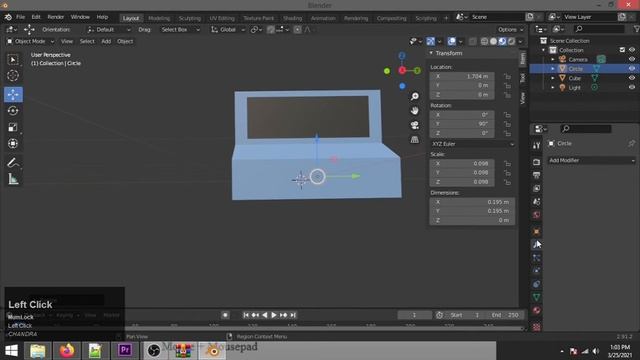This screenshot has height=360, width=640.
Task: Open Premiere Pro from Windows taskbar
Action: tap(124, 351)
